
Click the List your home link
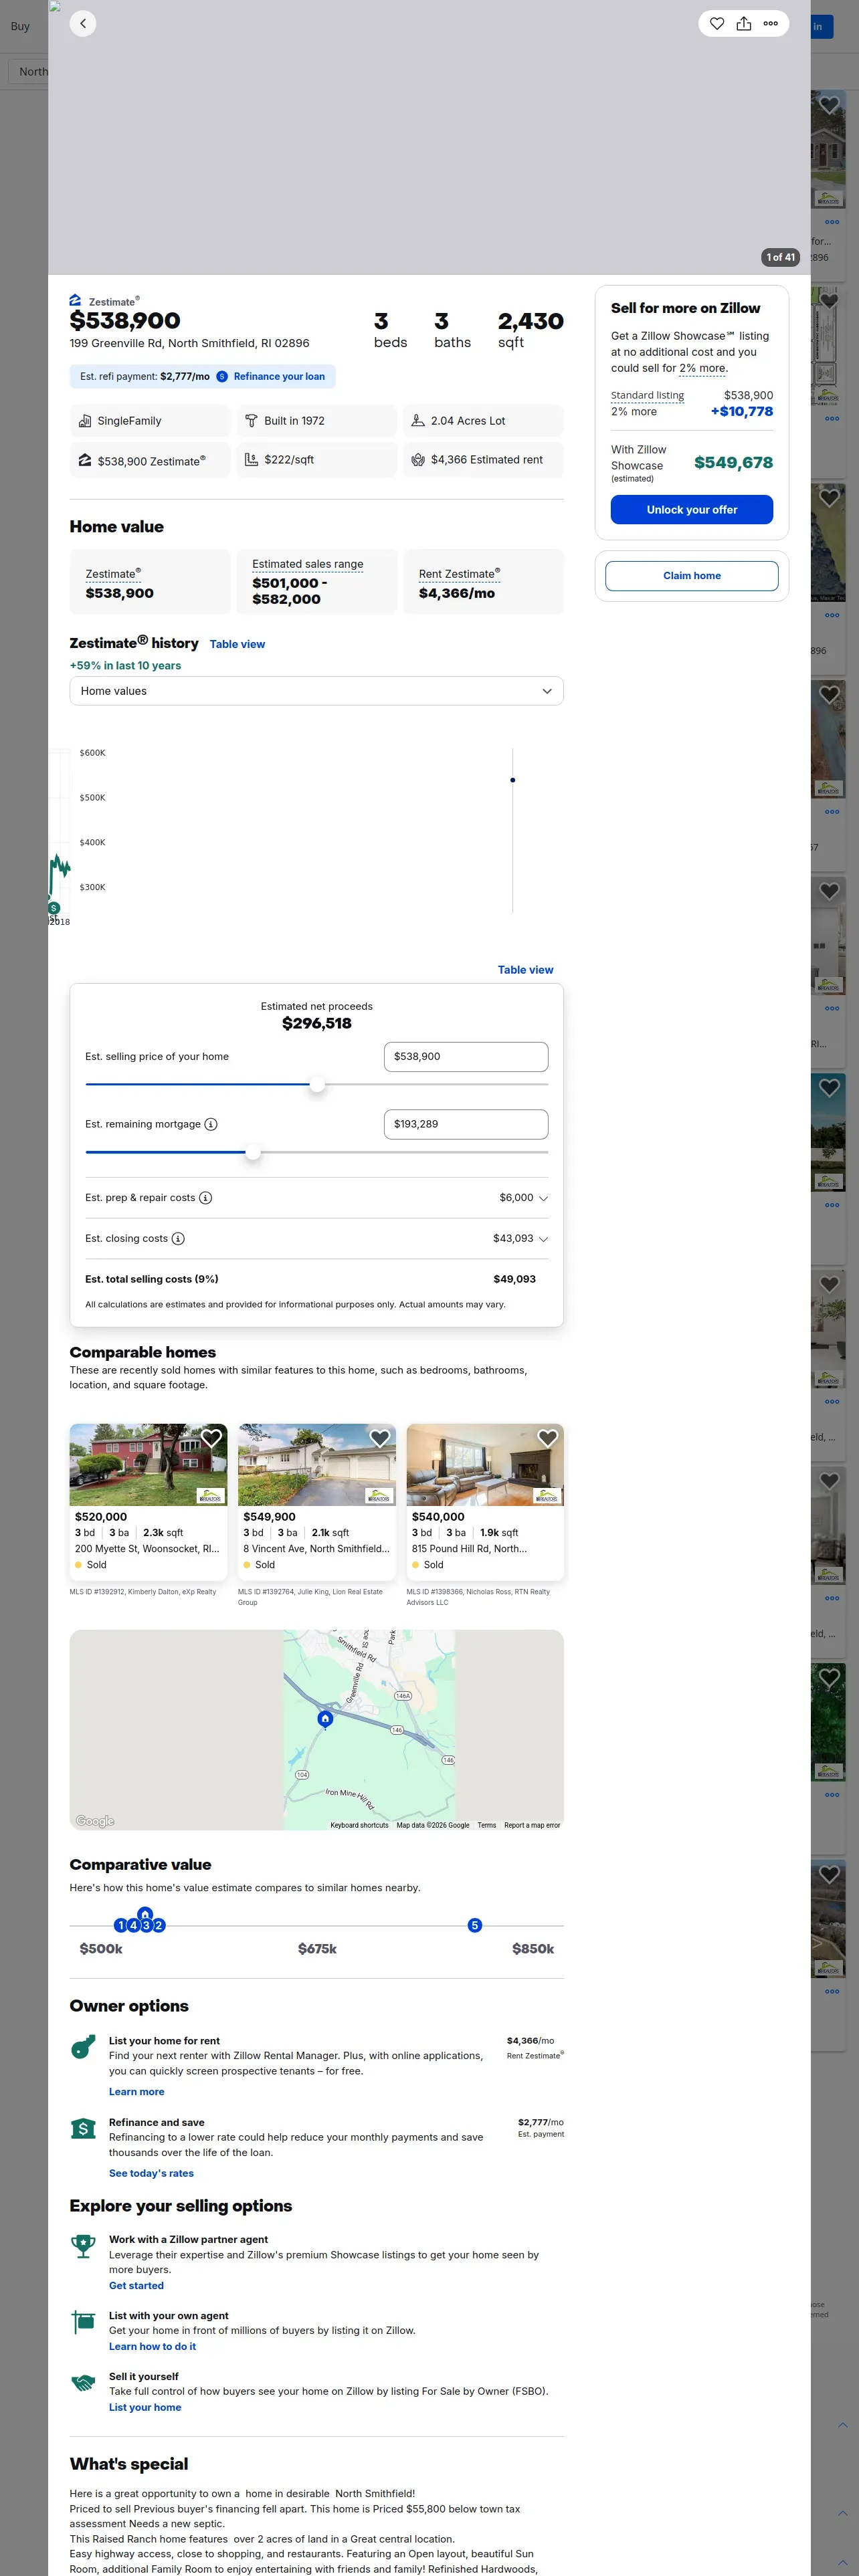point(145,2407)
